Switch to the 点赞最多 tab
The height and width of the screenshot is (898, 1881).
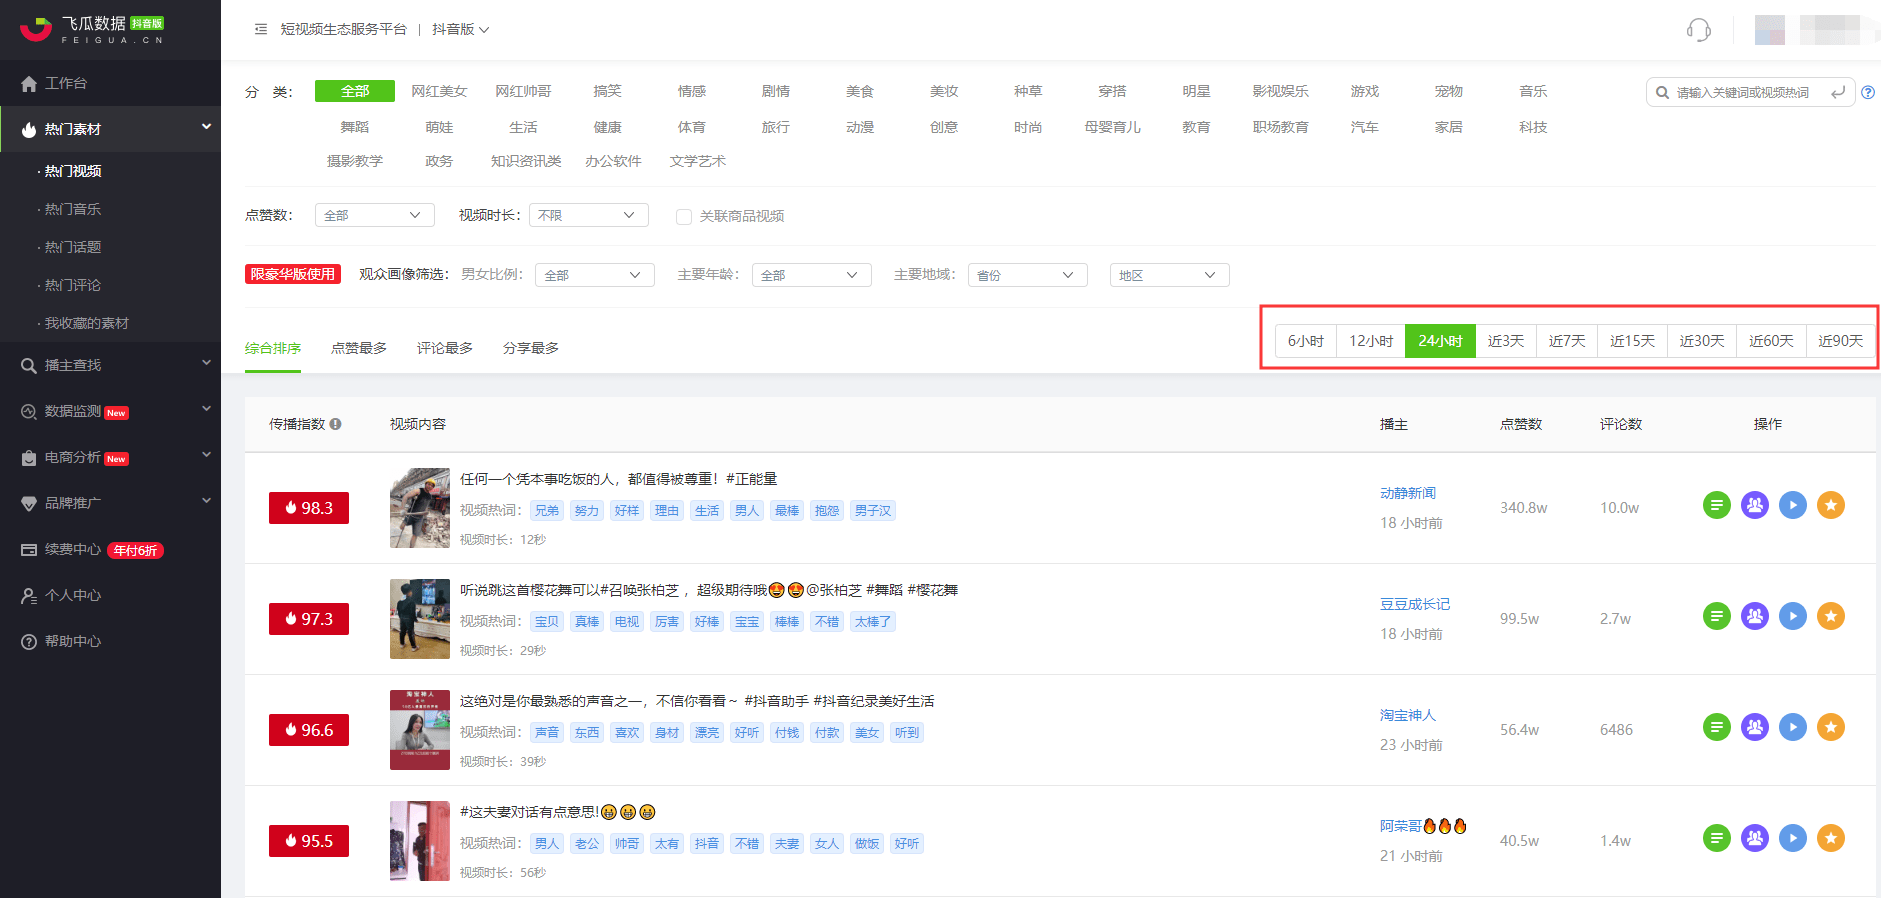(359, 348)
